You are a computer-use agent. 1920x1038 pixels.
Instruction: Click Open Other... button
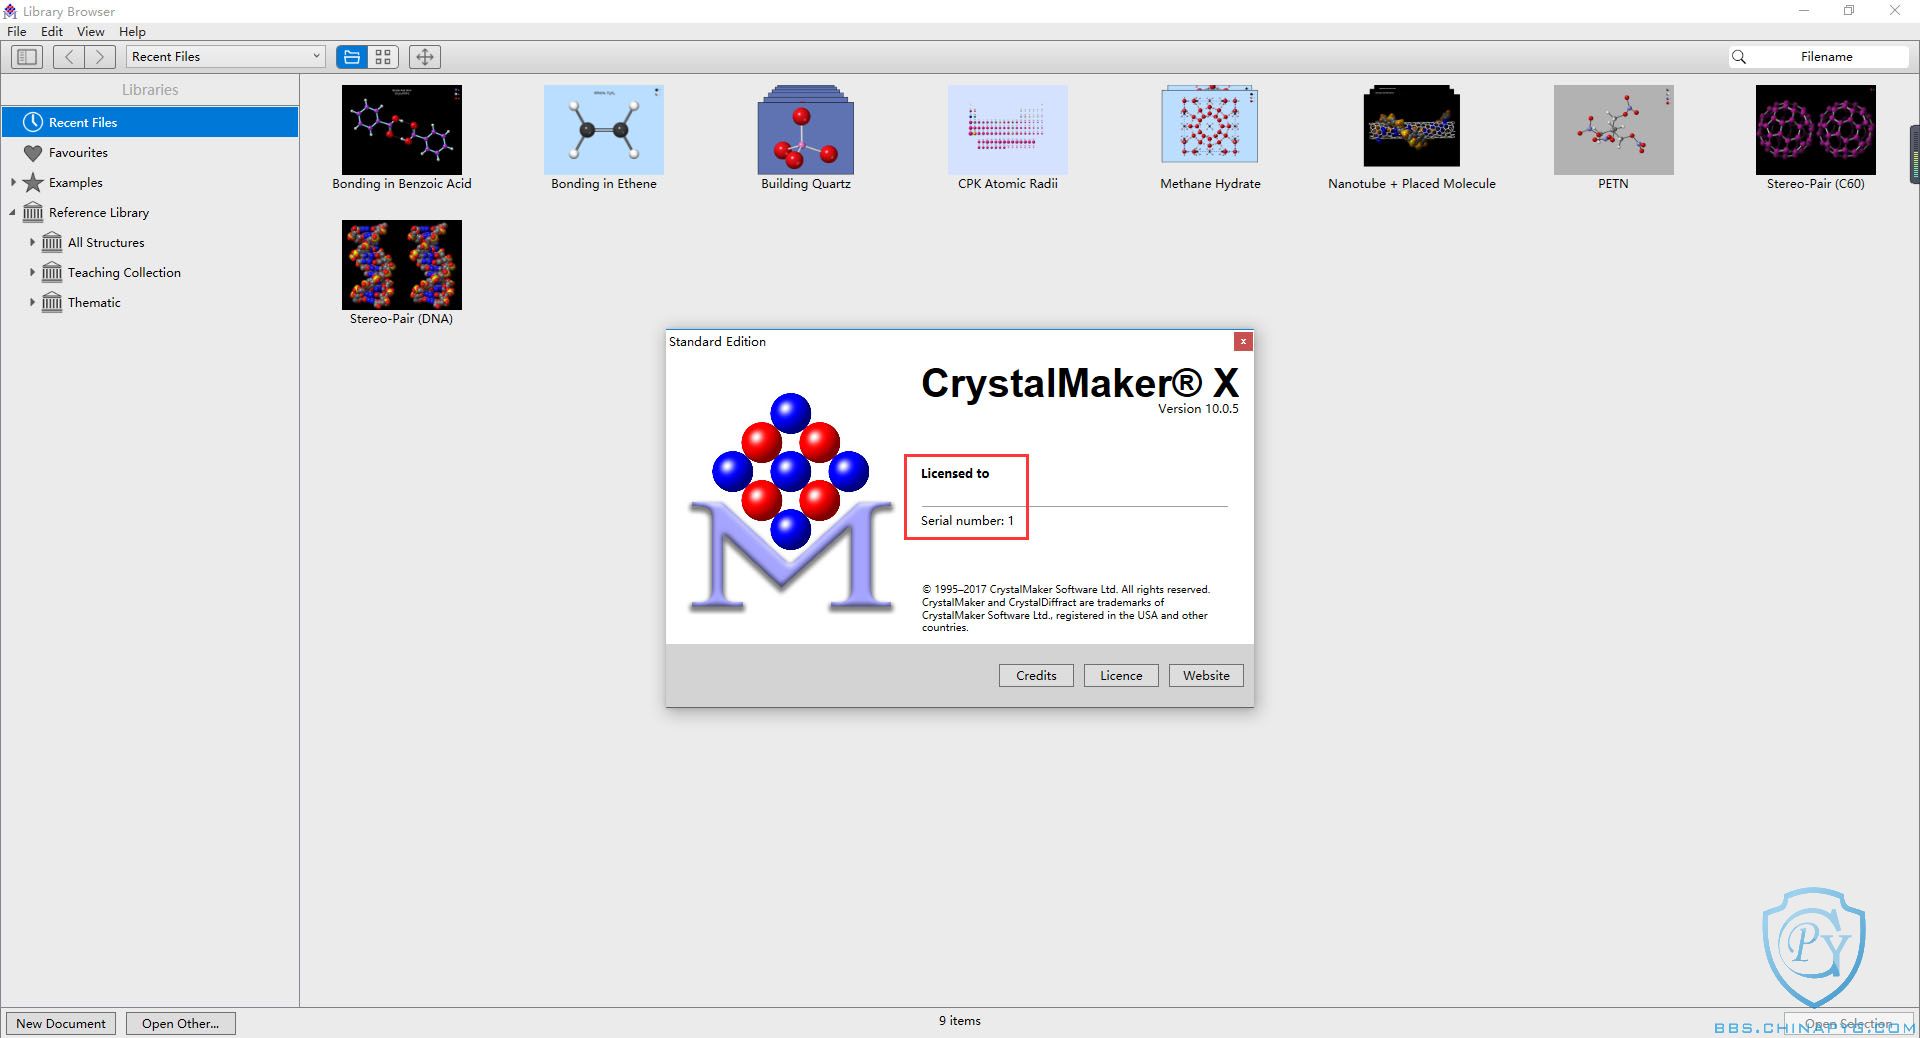coord(180,1023)
